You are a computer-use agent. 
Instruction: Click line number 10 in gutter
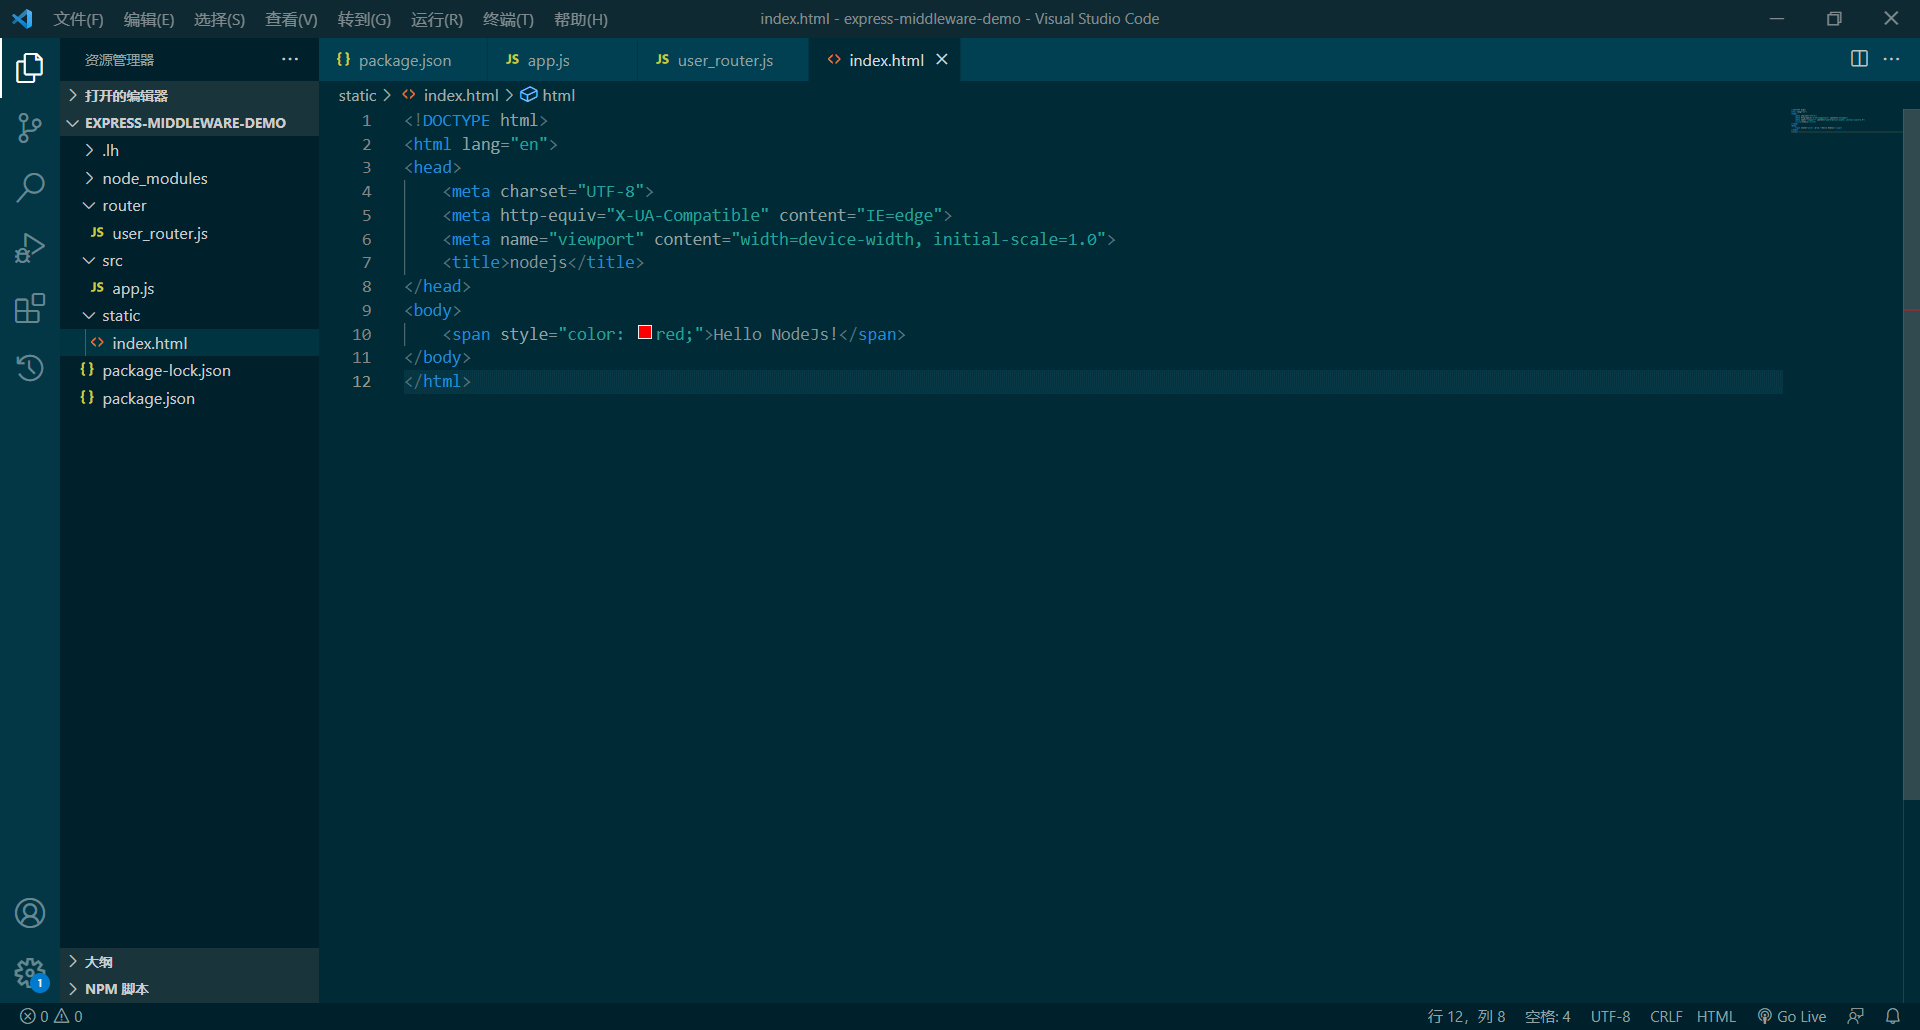coord(362,334)
